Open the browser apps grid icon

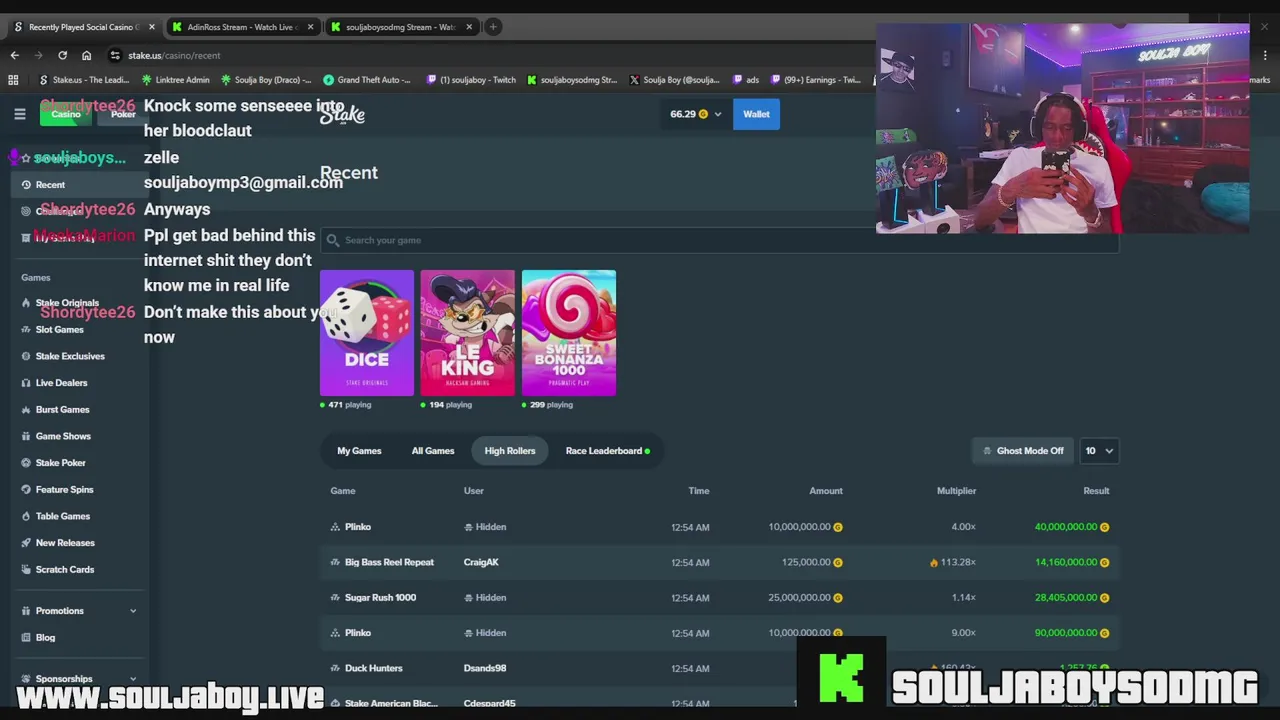click(x=13, y=80)
